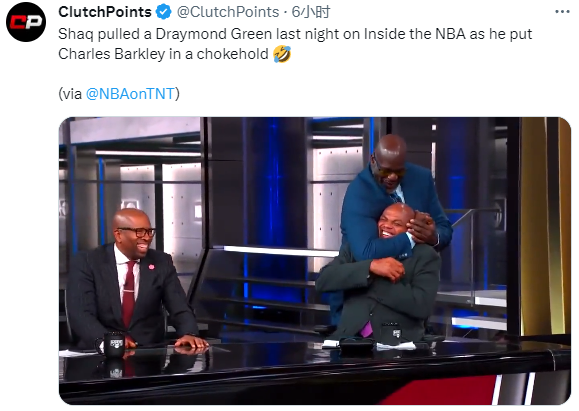579x411 pixels.
Task: Click the small mug in front of Barkley
Action: coord(396,332)
